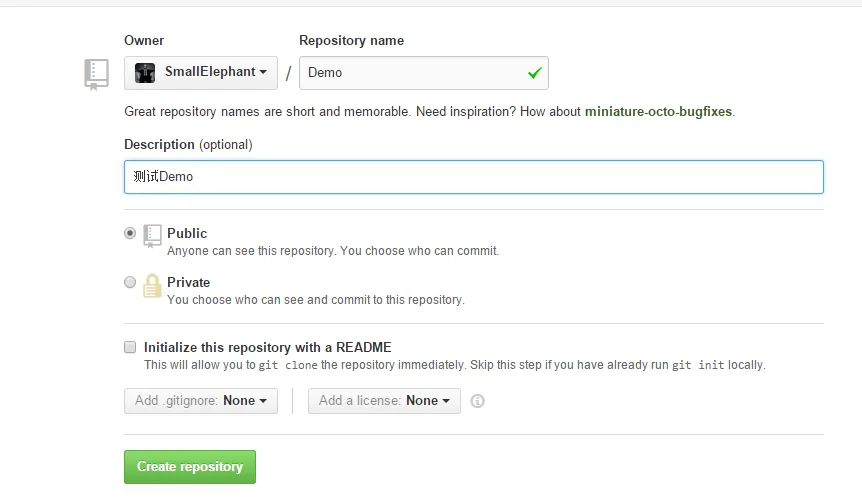Click the Description (optional) label
Viewport: 862px width, 497px height.
click(x=188, y=144)
